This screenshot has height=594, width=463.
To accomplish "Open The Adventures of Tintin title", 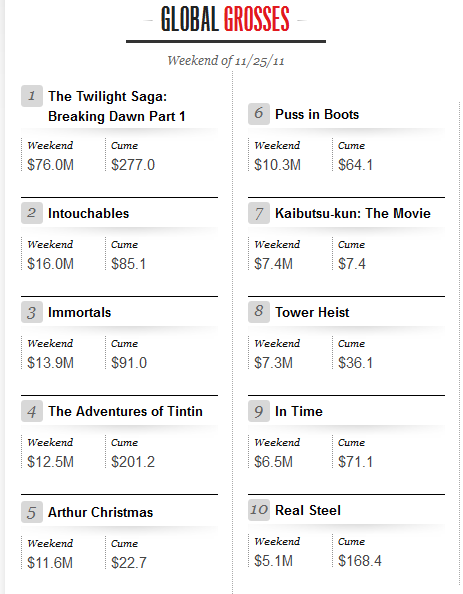I will (125, 411).
